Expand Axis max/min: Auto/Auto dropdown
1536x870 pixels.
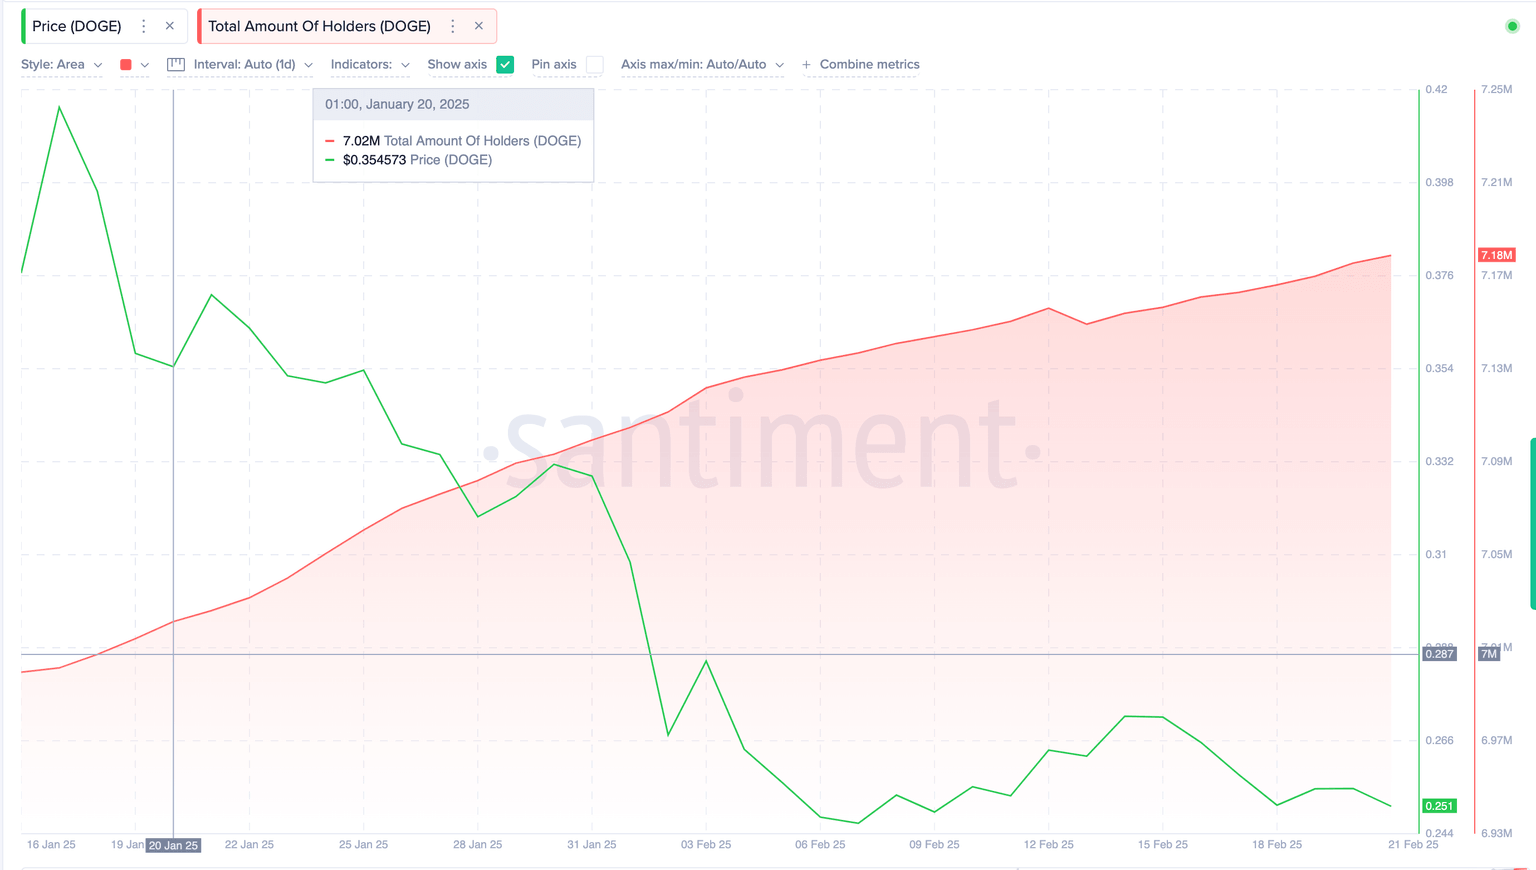[702, 64]
